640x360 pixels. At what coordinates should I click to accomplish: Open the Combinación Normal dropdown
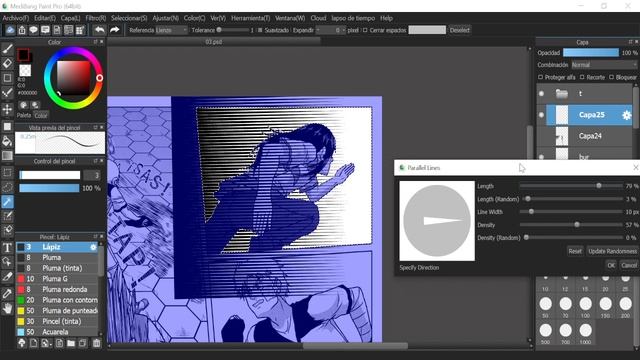[x=604, y=65]
